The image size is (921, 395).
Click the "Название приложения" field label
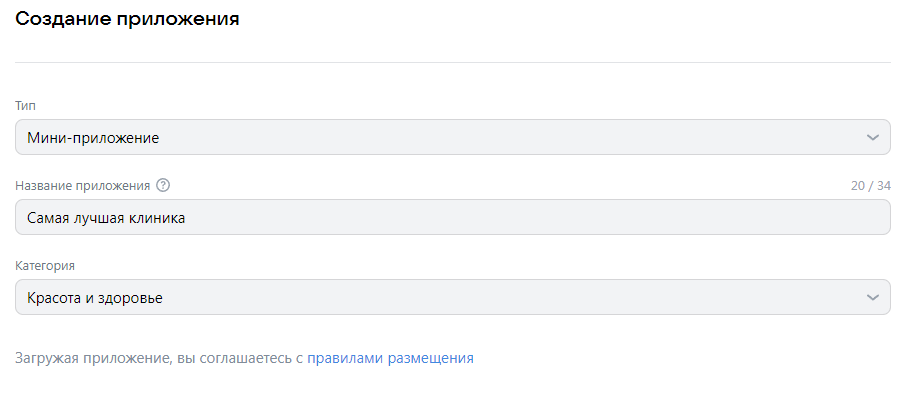(83, 186)
